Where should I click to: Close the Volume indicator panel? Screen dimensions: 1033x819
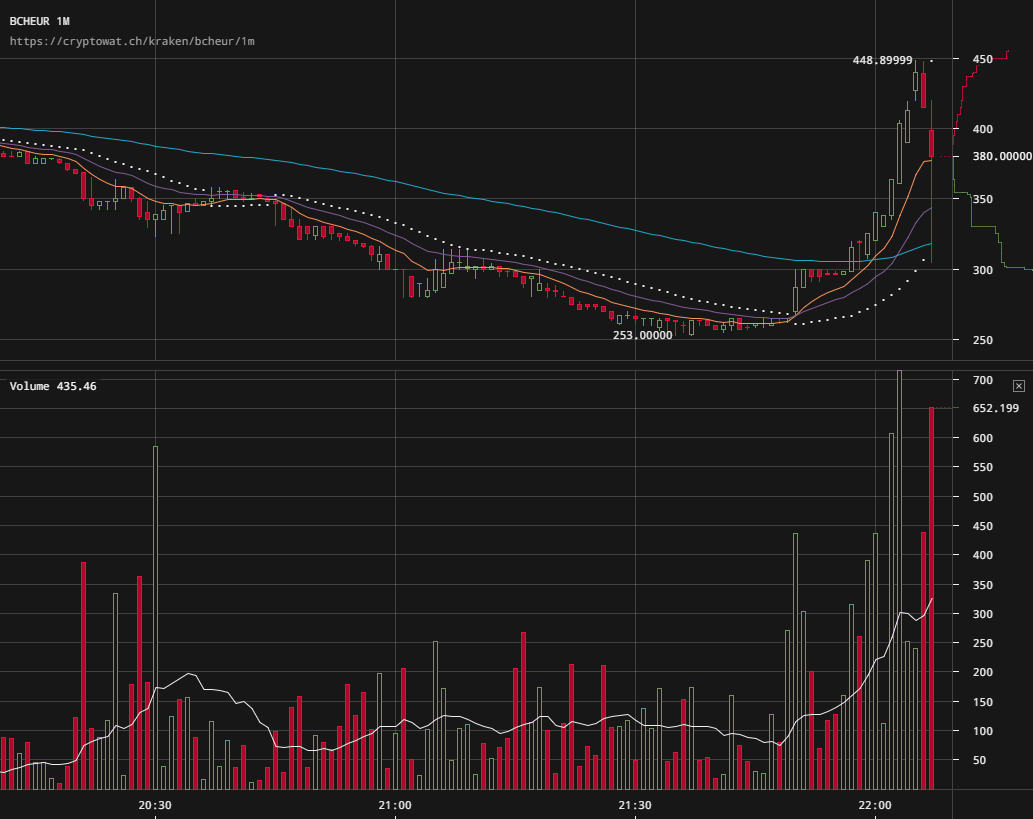click(x=1018, y=386)
